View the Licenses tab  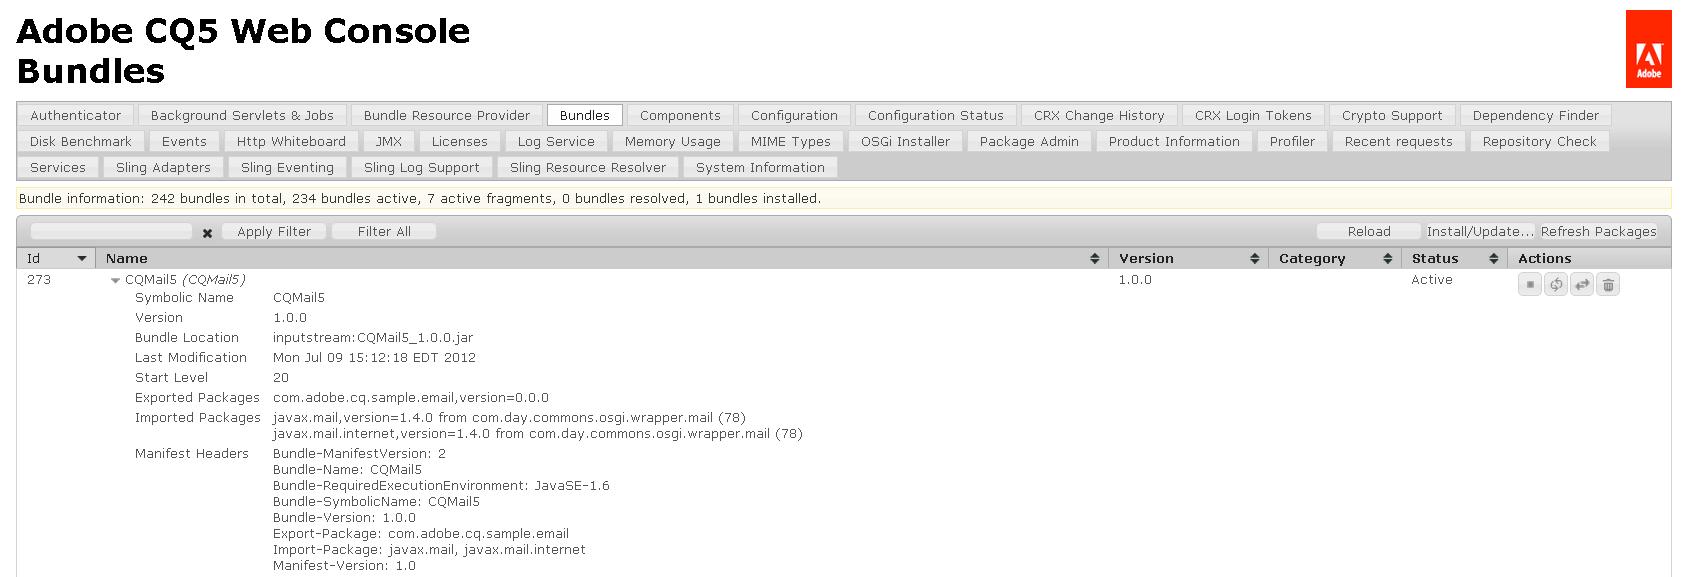460,141
